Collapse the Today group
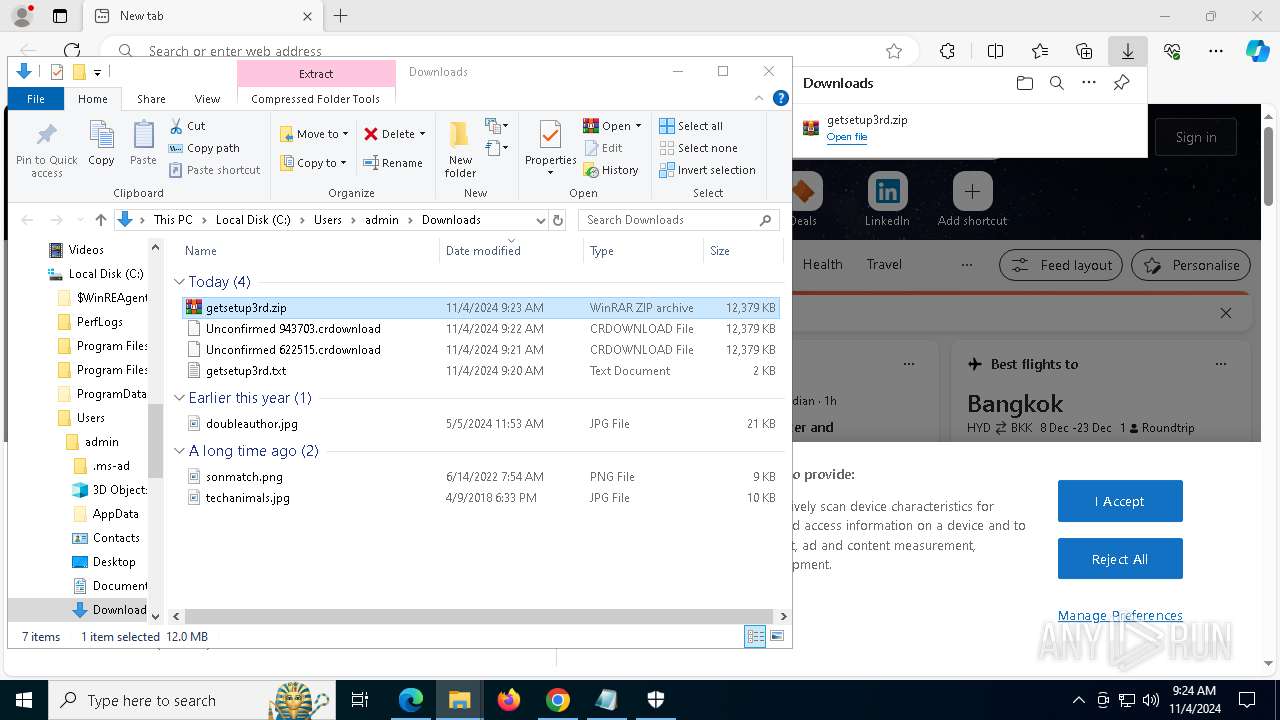Viewport: 1280px width, 720px height. [180, 282]
